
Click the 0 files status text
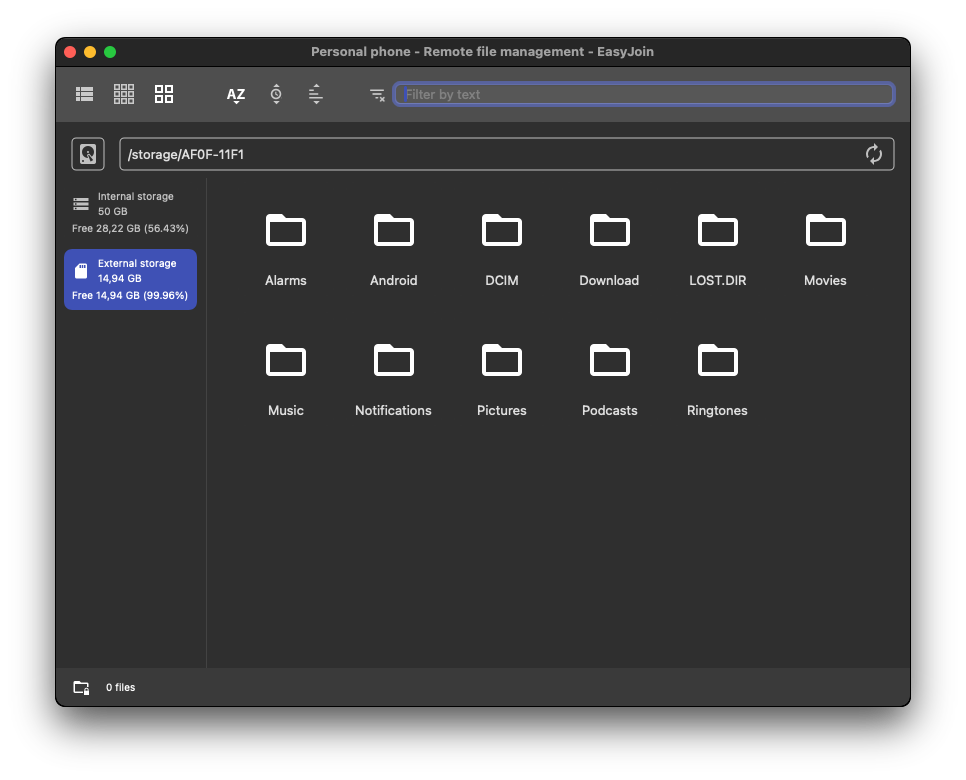pyautogui.click(x=120, y=688)
